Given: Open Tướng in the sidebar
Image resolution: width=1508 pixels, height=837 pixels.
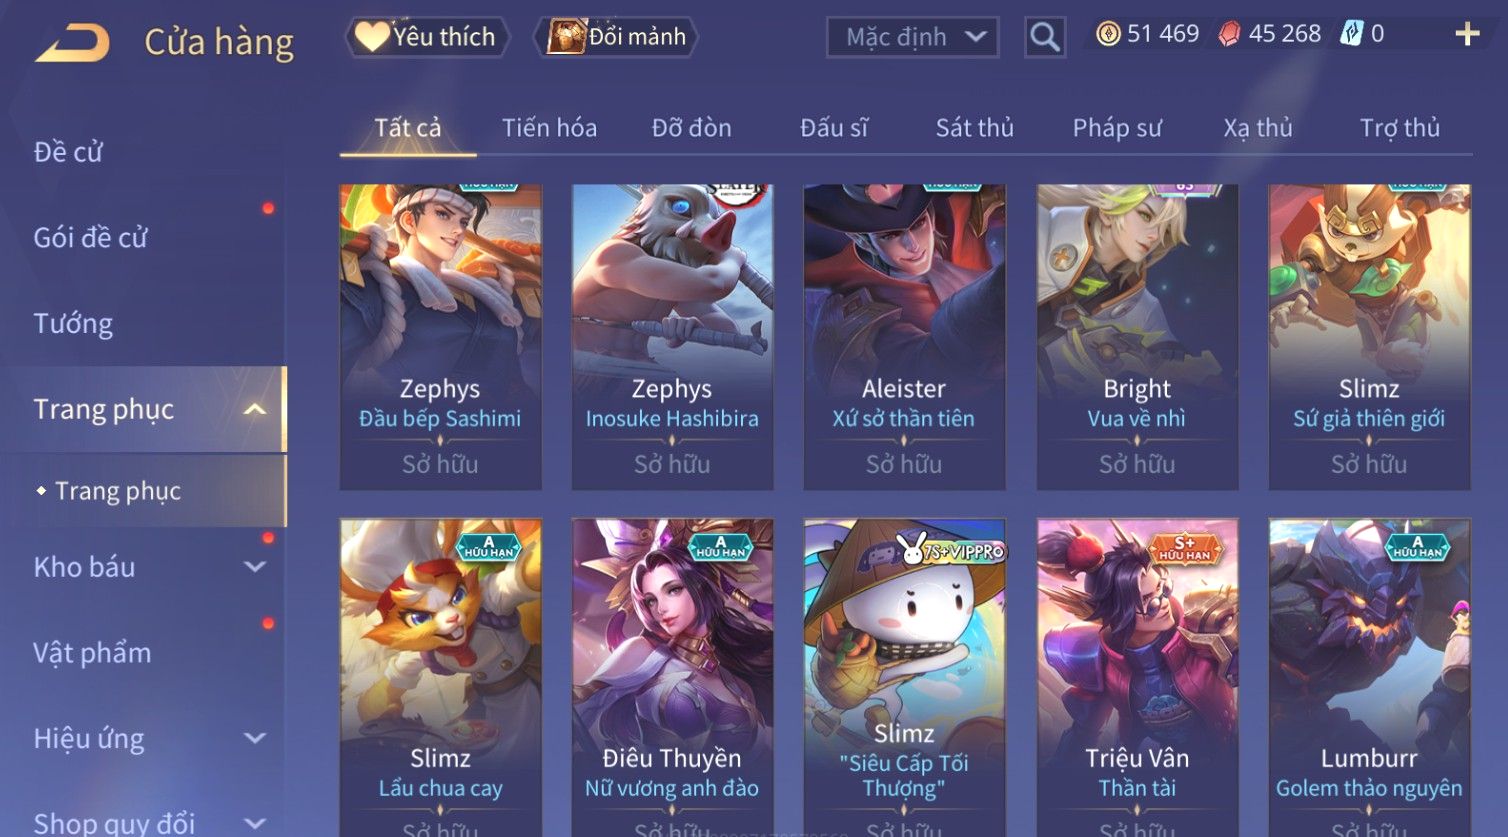Looking at the screenshot, I should pyautogui.click(x=73, y=324).
